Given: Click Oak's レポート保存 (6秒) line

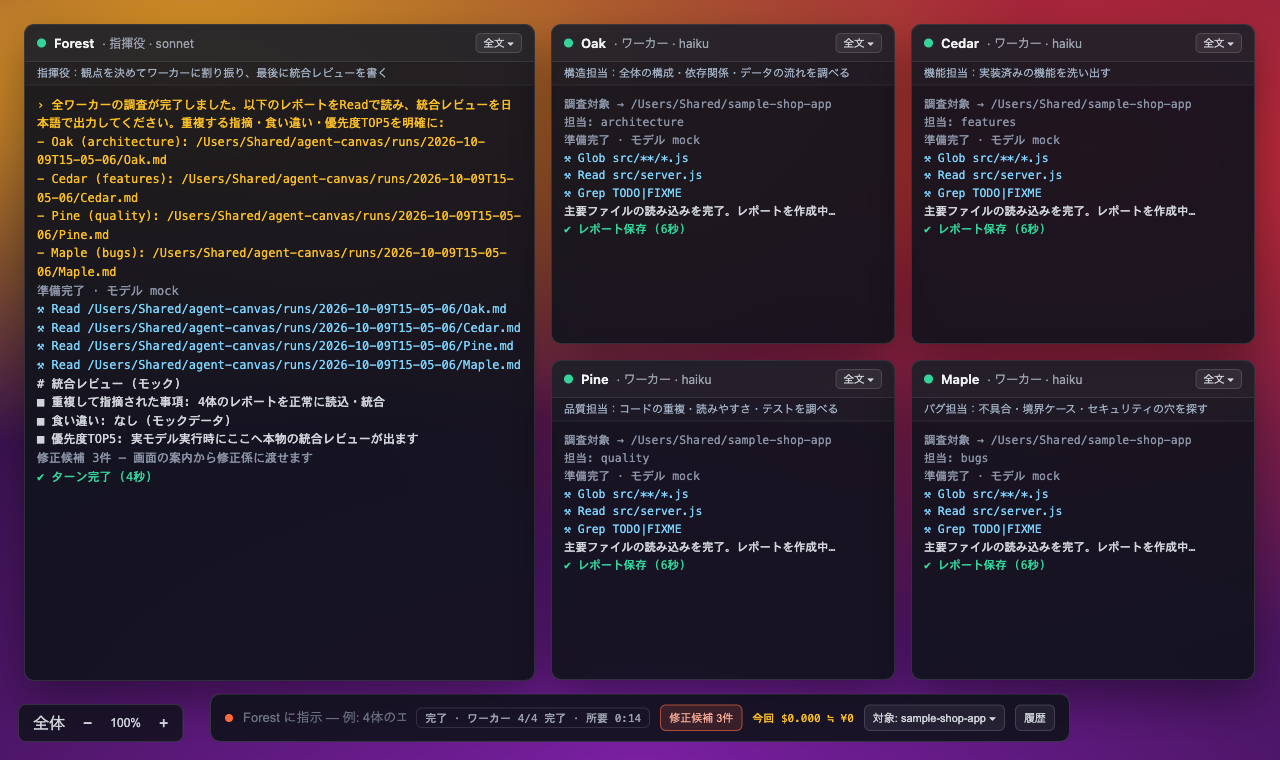Looking at the screenshot, I should tap(625, 229).
